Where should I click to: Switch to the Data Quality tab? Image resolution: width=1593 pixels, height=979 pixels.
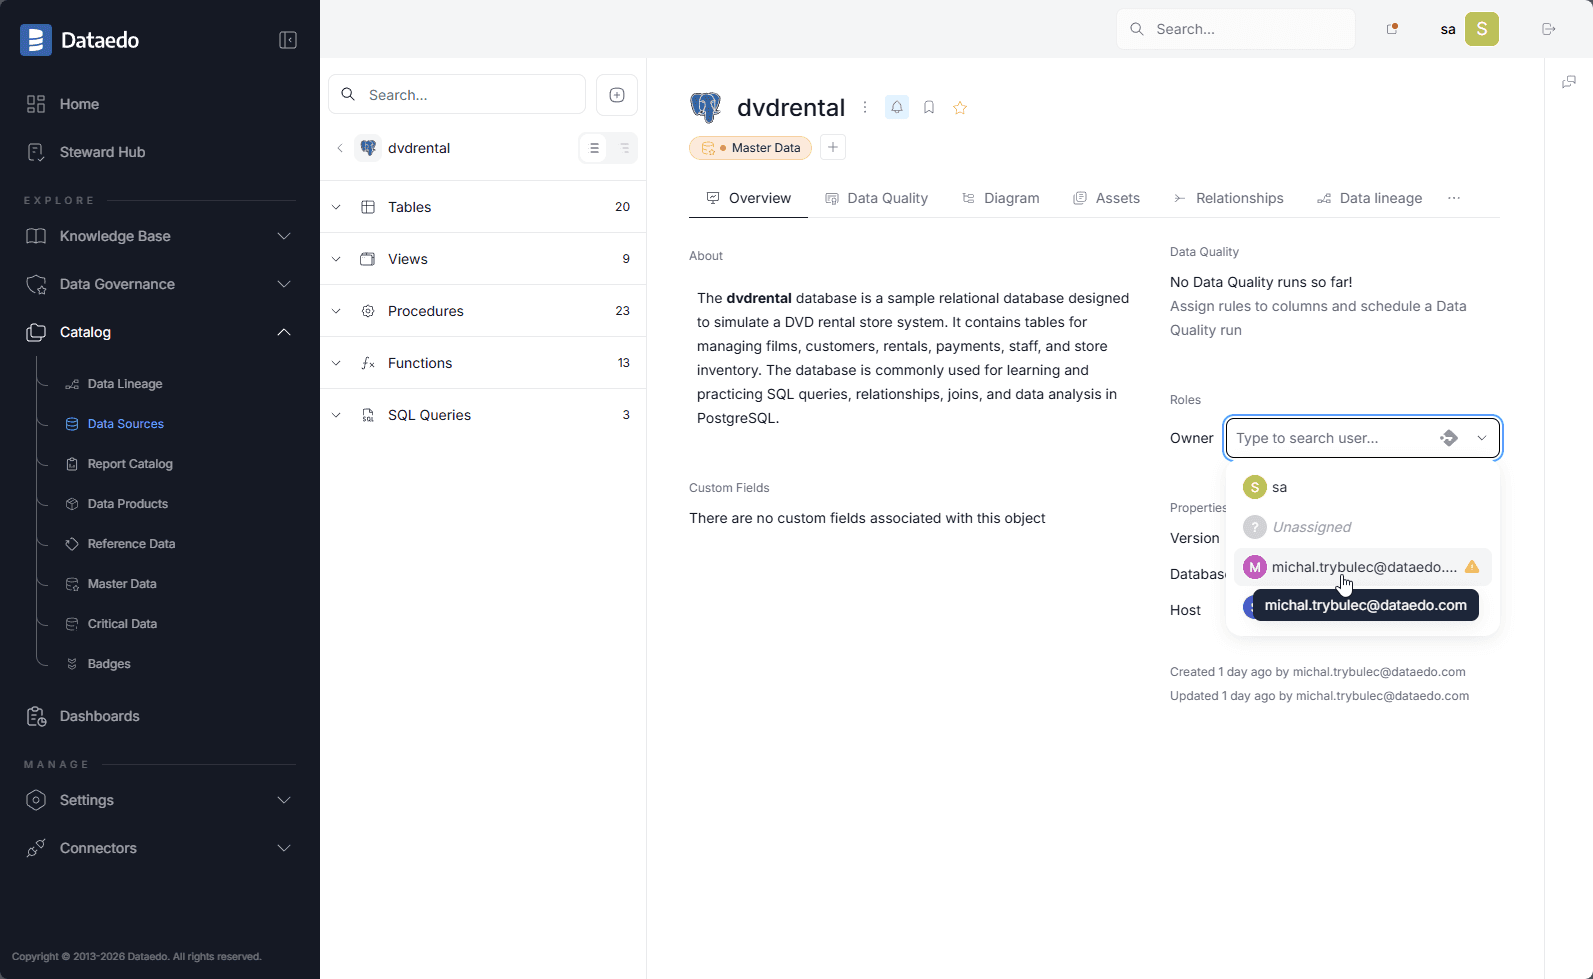click(877, 198)
